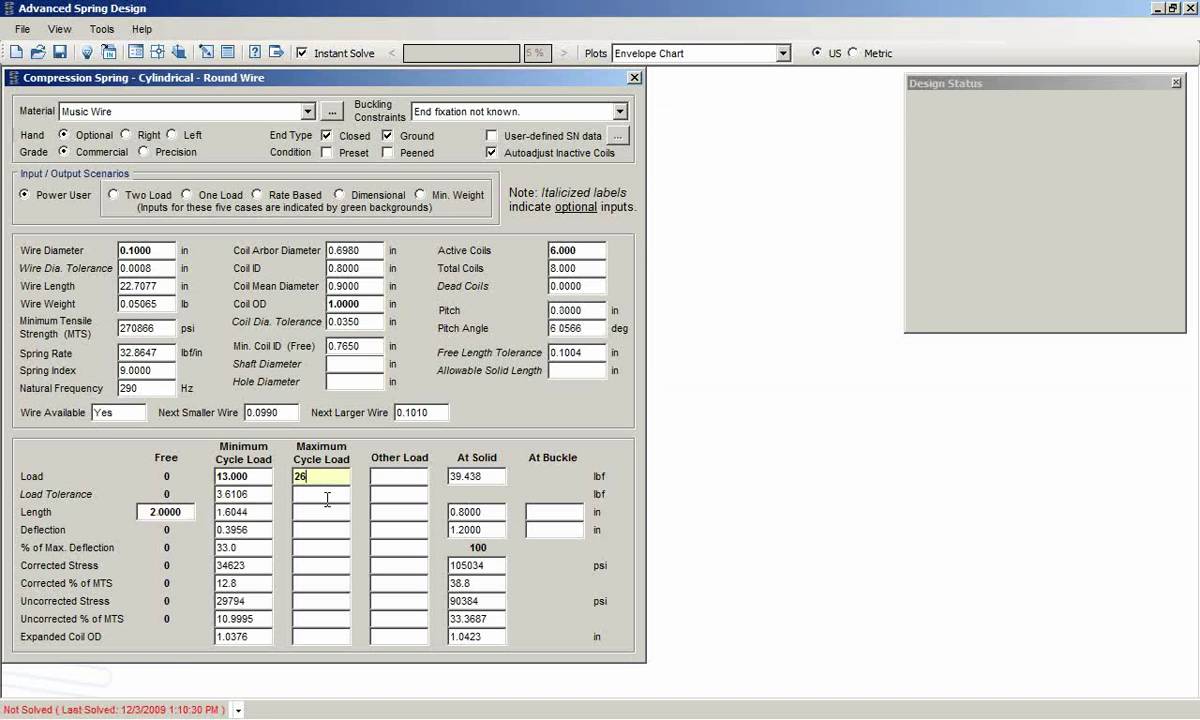Viewport: 1200px width, 720px height.
Task: Click the lined page toolbar icon
Action: 228,53
